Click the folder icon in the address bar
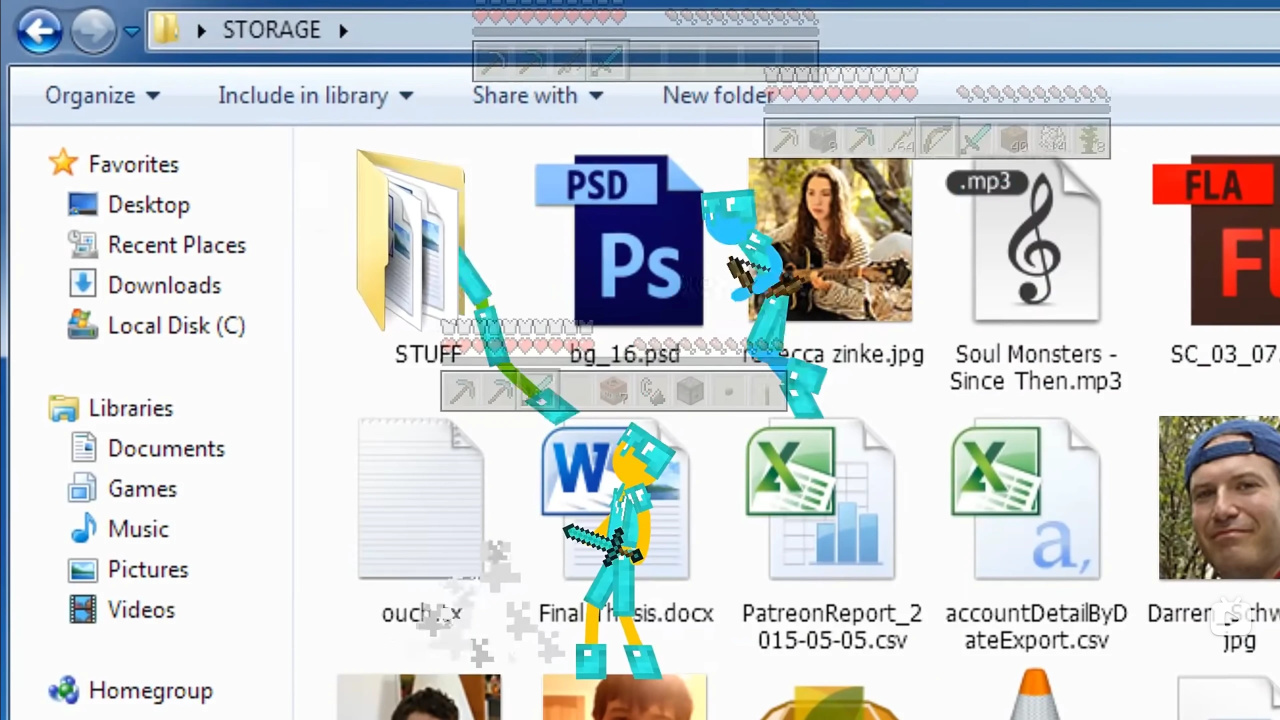Screen dimensions: 1280x720 click(x=166, y=30)
